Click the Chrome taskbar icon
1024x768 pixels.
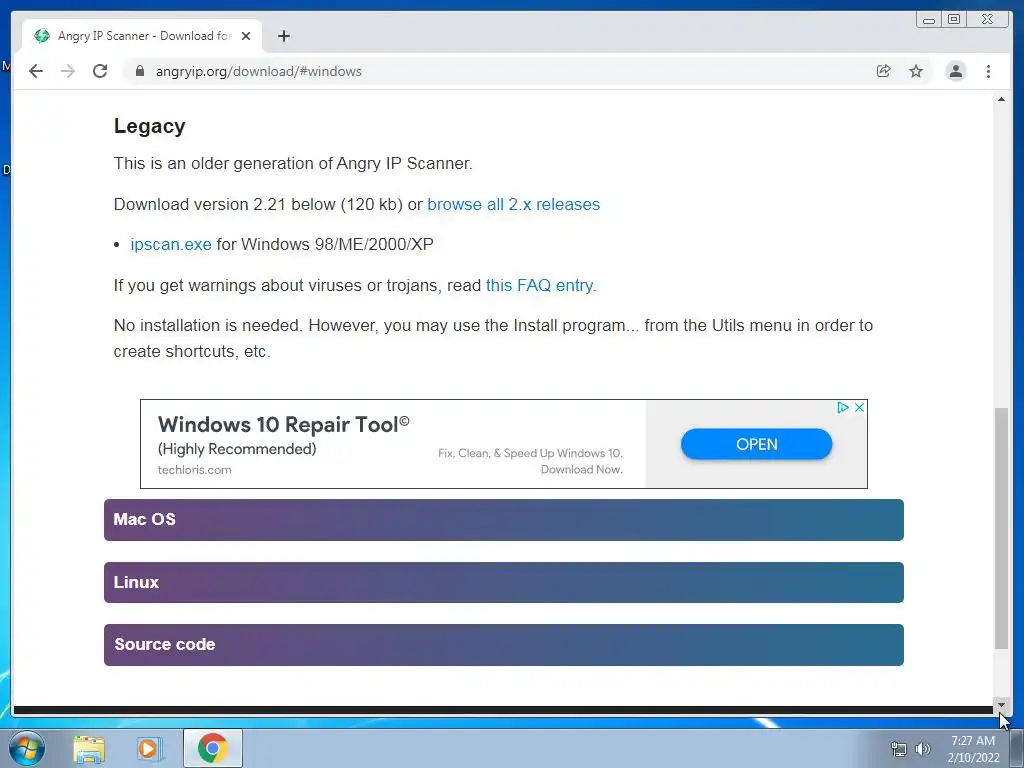[213, 748]
